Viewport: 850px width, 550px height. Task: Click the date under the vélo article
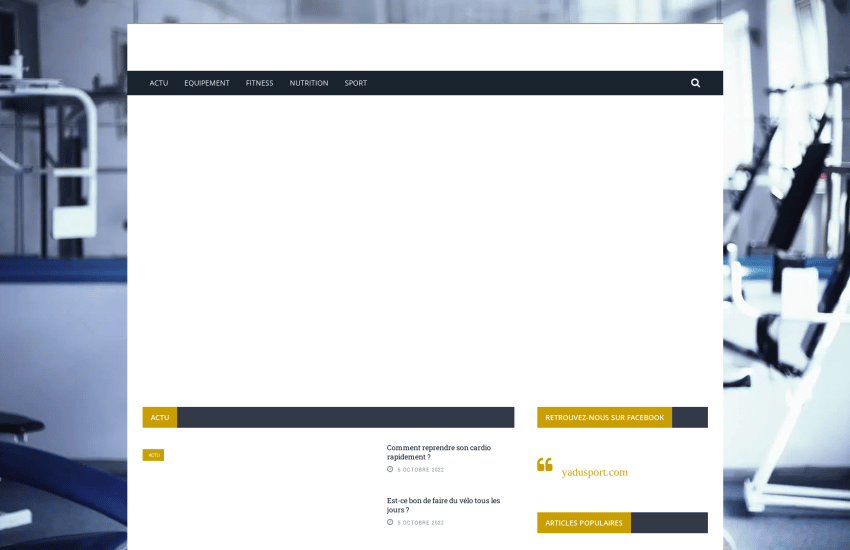(x=420, y=522)
